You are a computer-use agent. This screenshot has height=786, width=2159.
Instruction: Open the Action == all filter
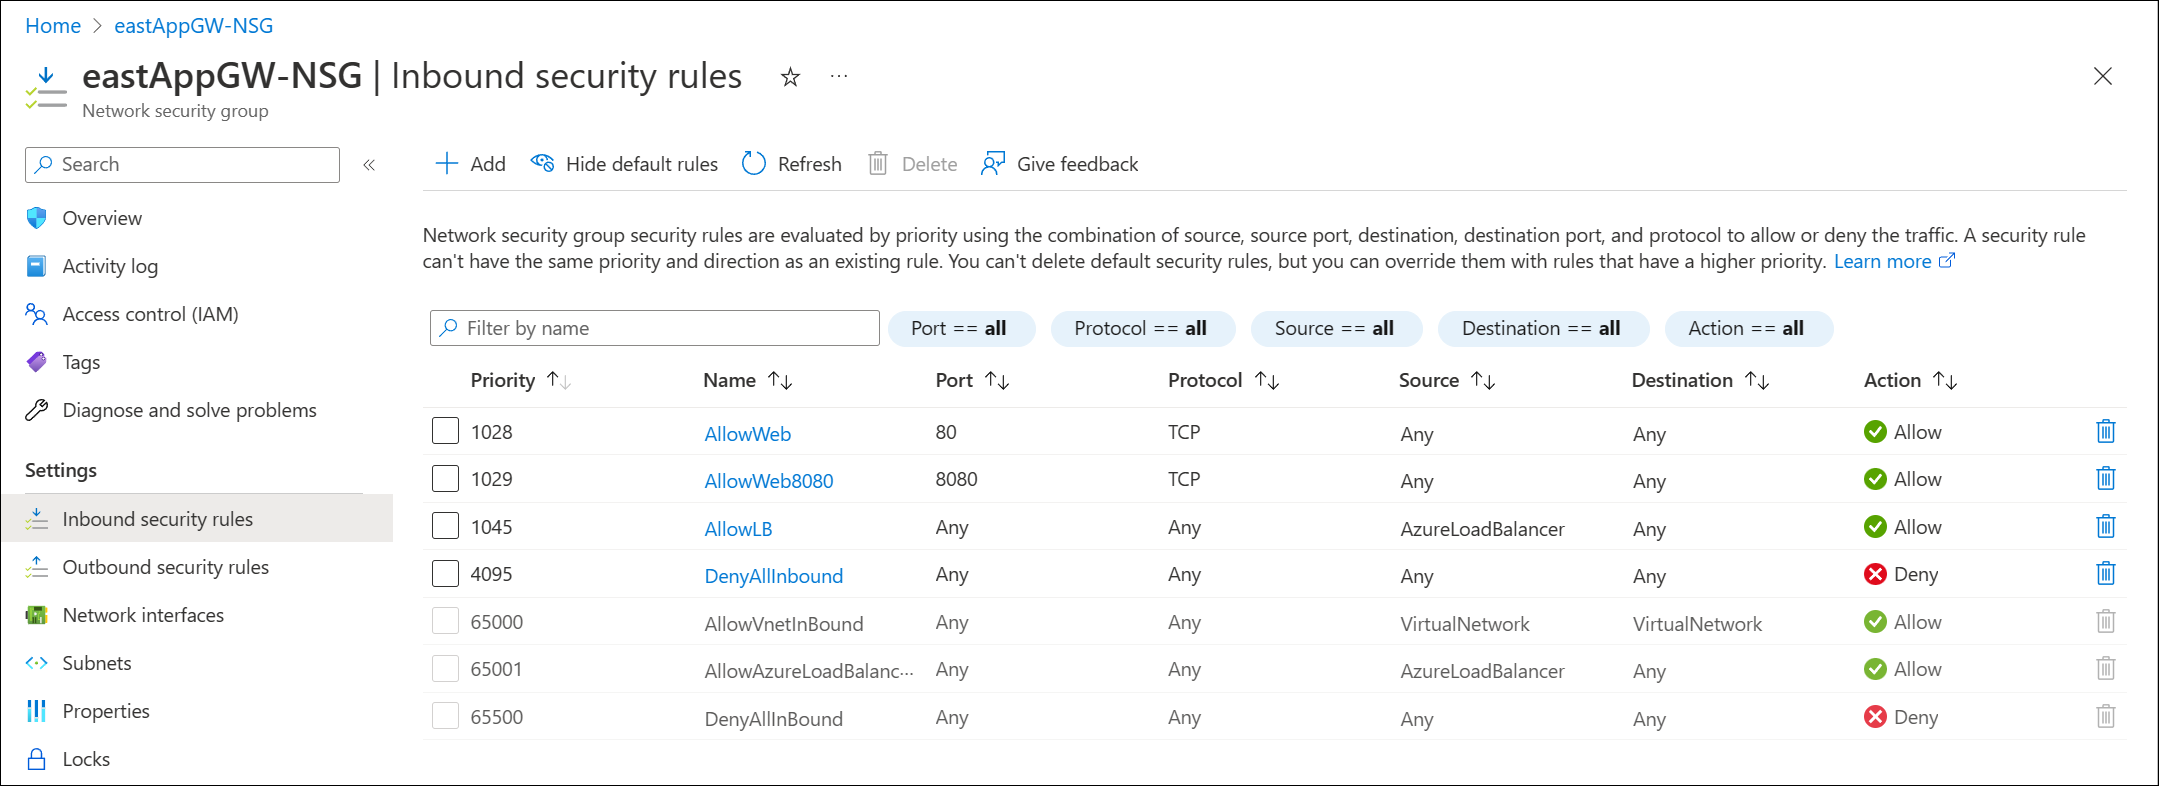(1748, 328)
